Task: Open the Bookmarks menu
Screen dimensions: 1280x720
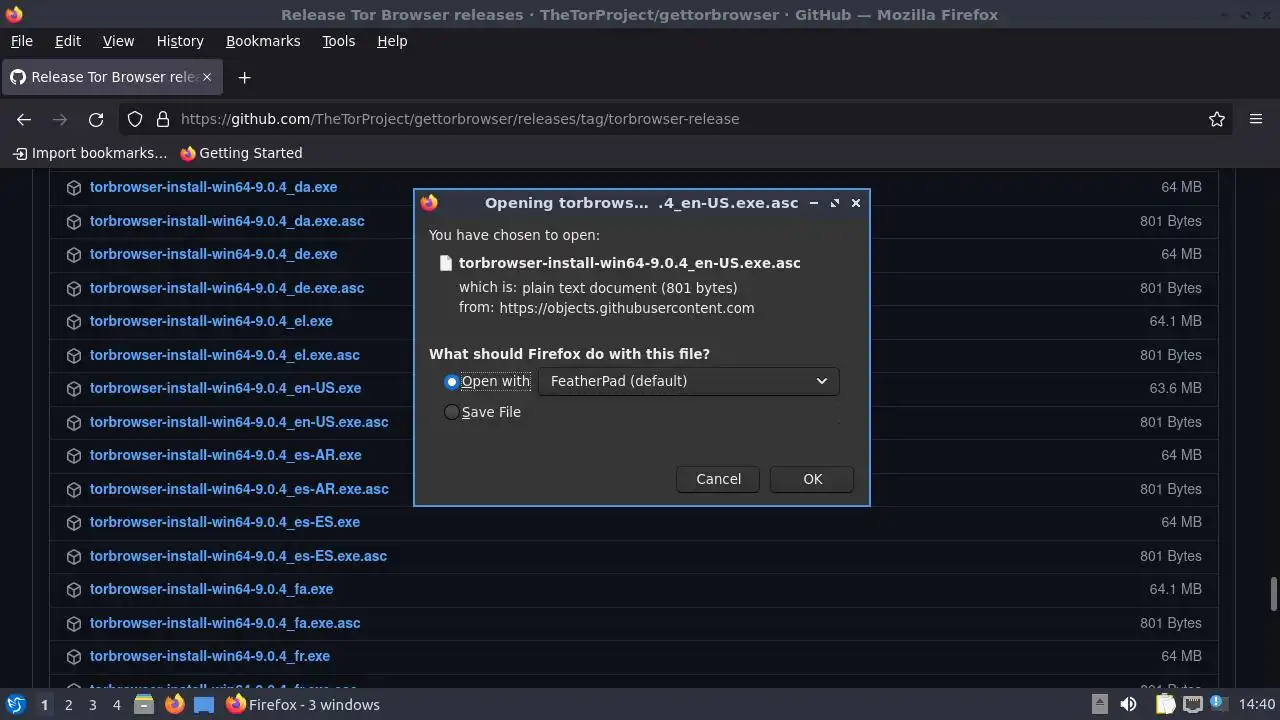Action: pos(263,41)
